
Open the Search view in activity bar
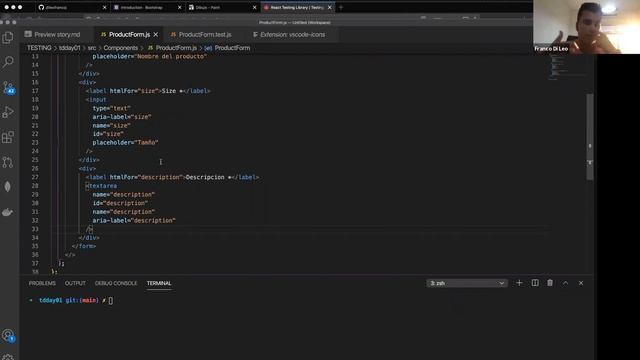(x=8, y=62)
